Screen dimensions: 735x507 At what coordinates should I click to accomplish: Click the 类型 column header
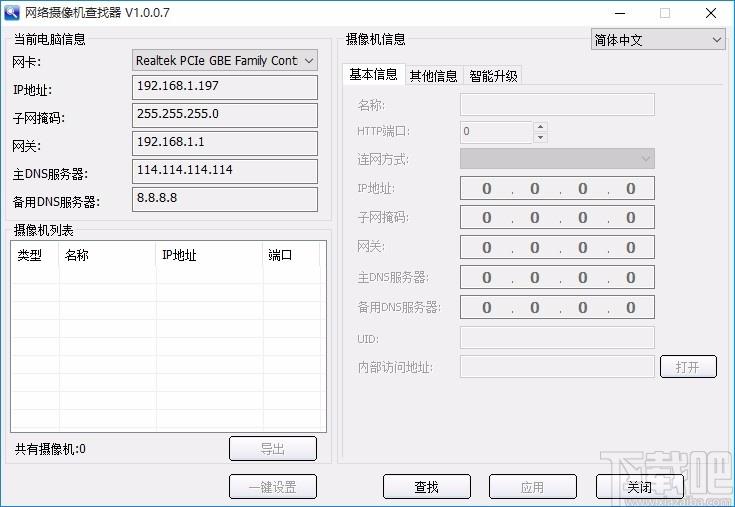point(35,255)
